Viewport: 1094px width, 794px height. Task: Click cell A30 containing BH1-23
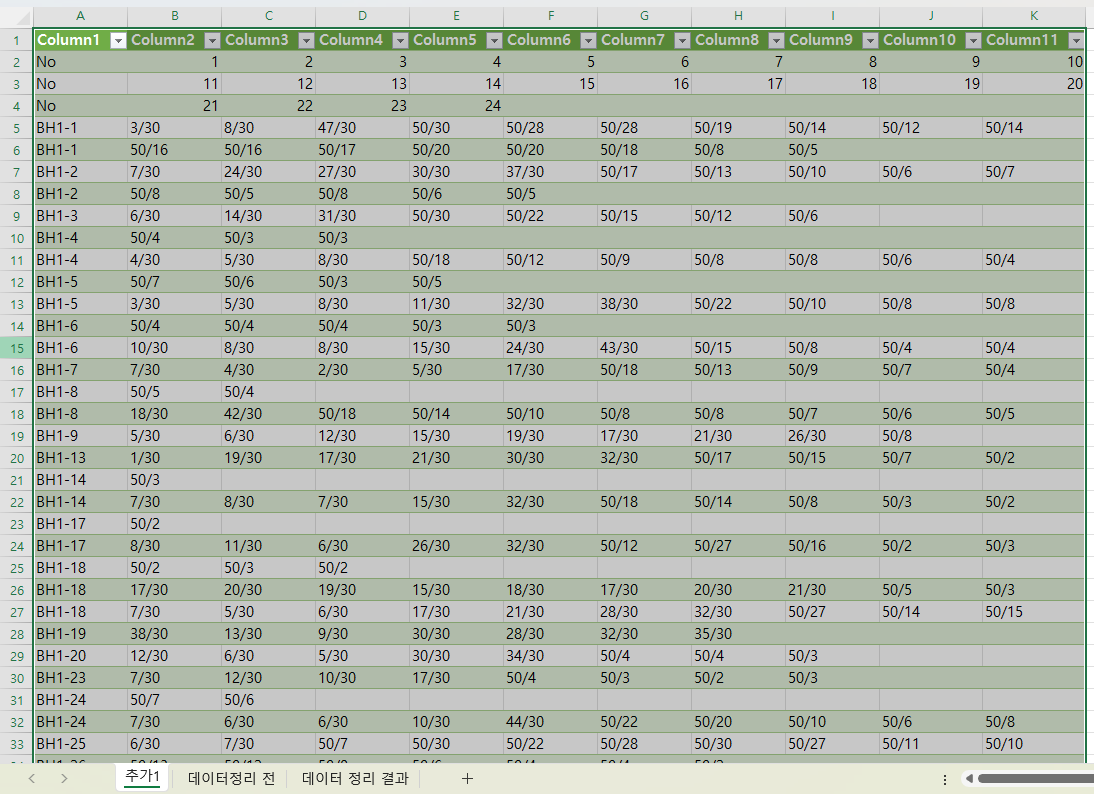pos(80,678)
